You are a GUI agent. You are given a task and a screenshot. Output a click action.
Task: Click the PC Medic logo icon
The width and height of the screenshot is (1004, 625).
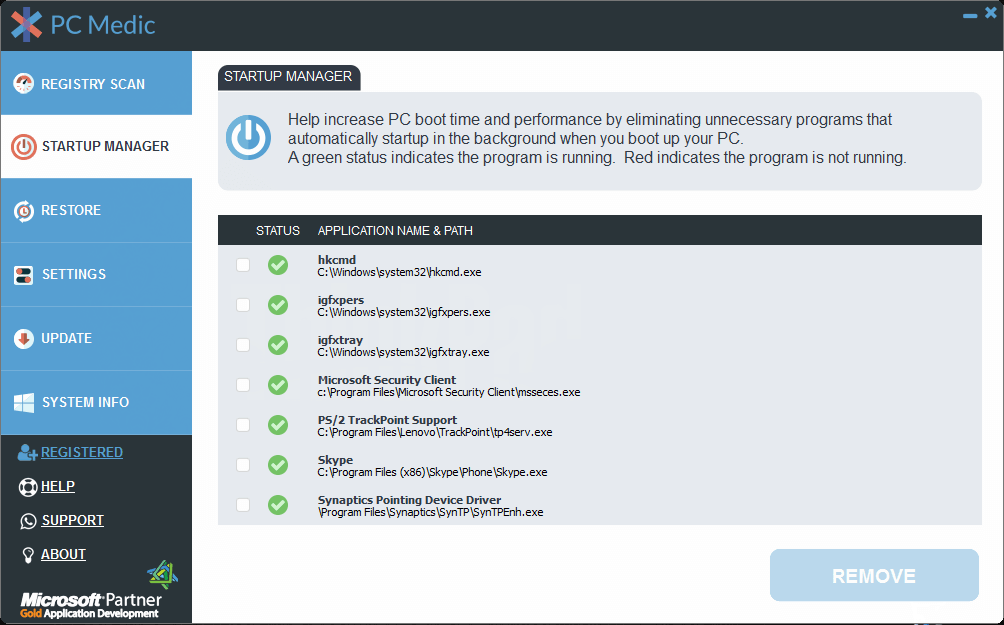(x=26, y=24)
